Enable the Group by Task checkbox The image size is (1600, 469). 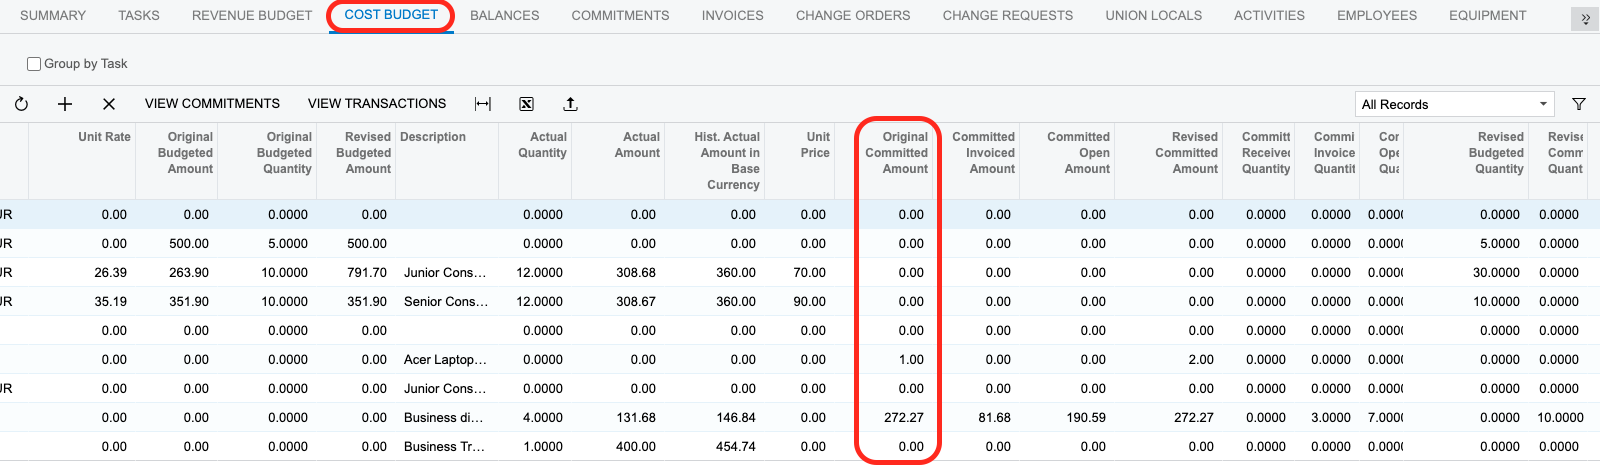click(34, 64)
